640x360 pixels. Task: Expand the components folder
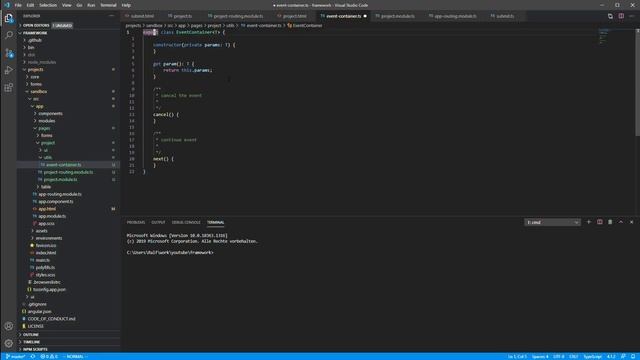coord(50,113)
